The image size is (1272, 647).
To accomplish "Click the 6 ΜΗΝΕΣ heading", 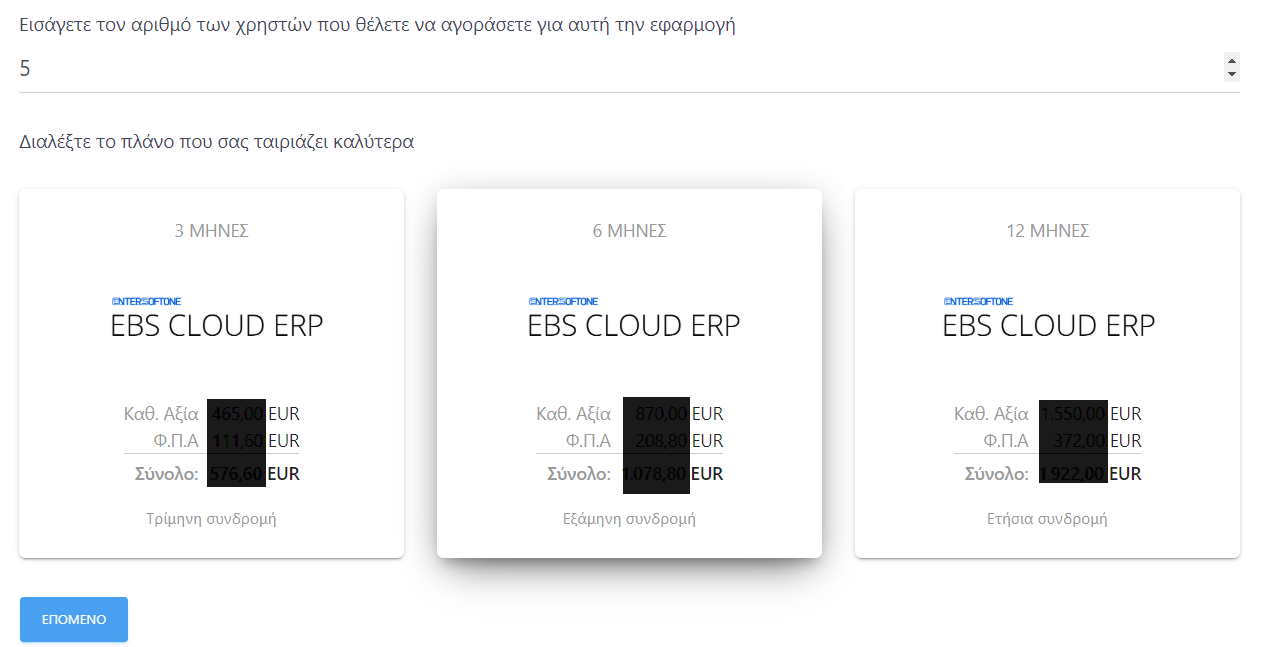I will (629, 231).
